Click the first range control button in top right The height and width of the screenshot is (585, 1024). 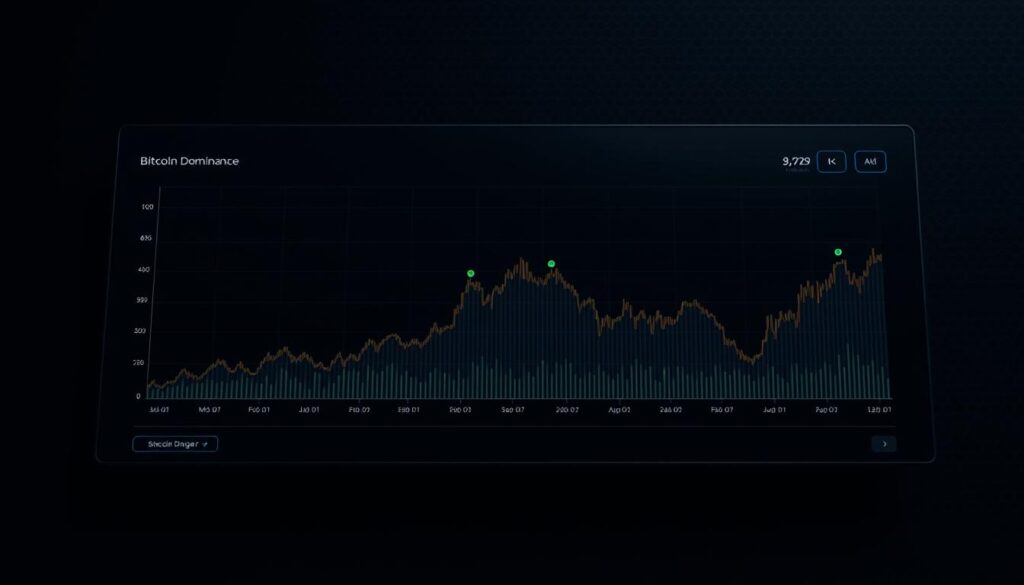click(x=831, y=161)
